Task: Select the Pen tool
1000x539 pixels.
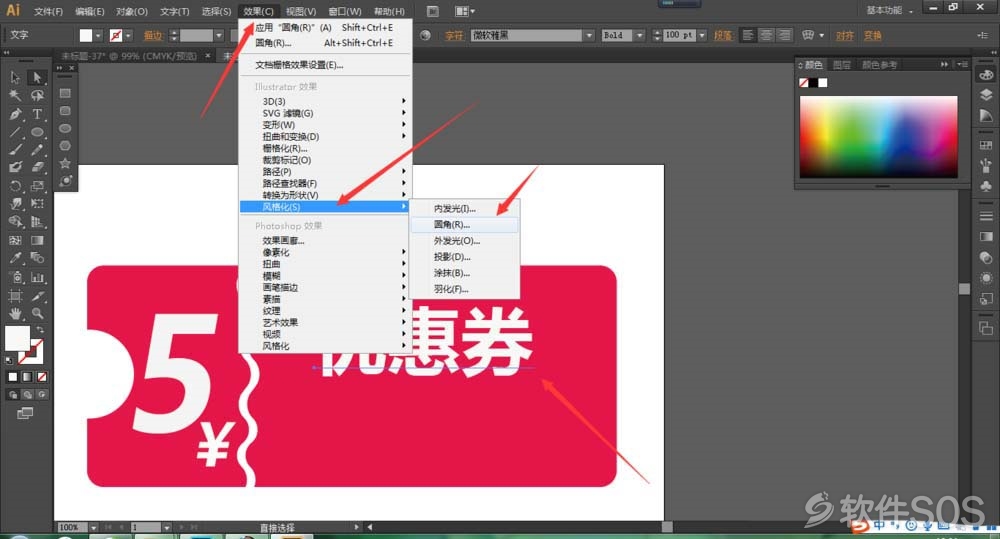Action: coord(15,114)
